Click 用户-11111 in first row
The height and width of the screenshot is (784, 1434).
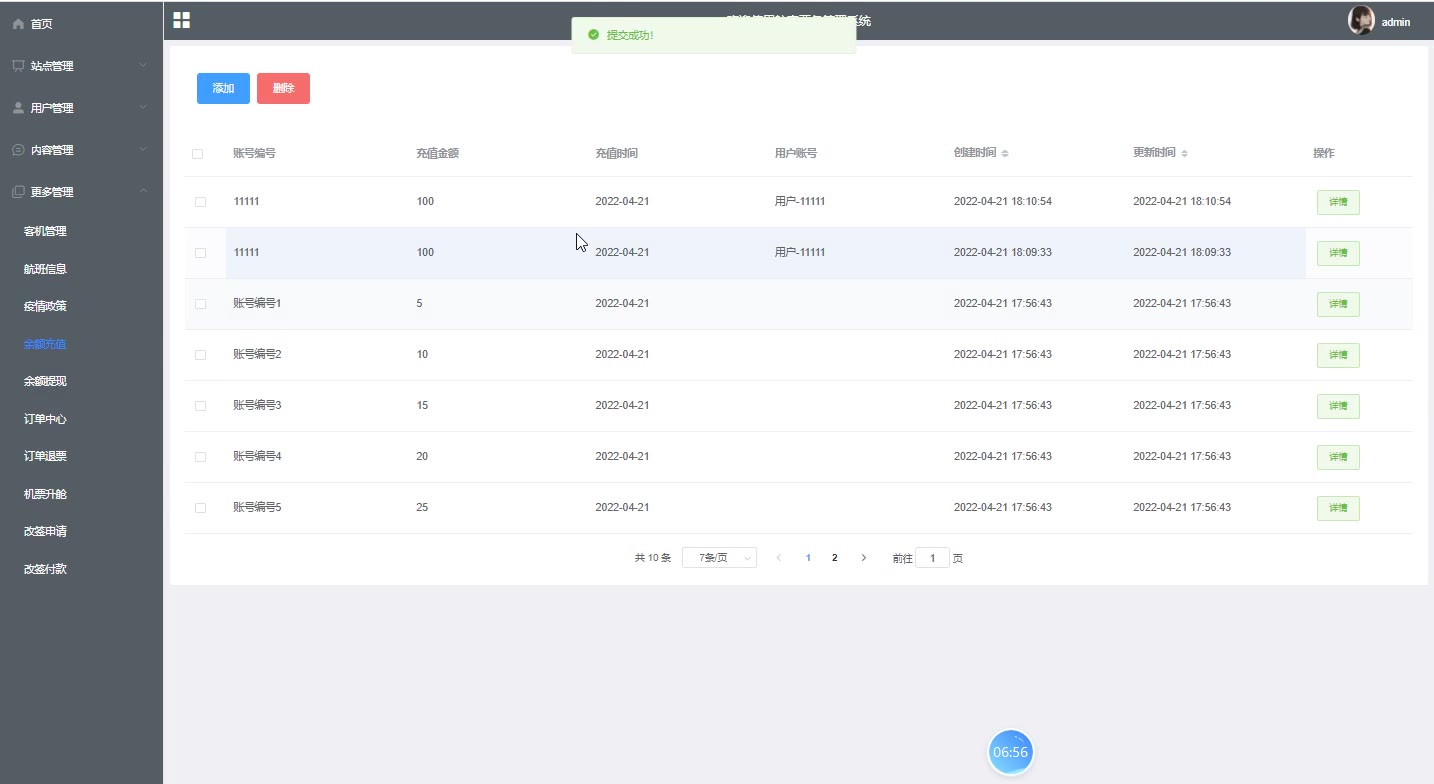[x=800, y=202]
